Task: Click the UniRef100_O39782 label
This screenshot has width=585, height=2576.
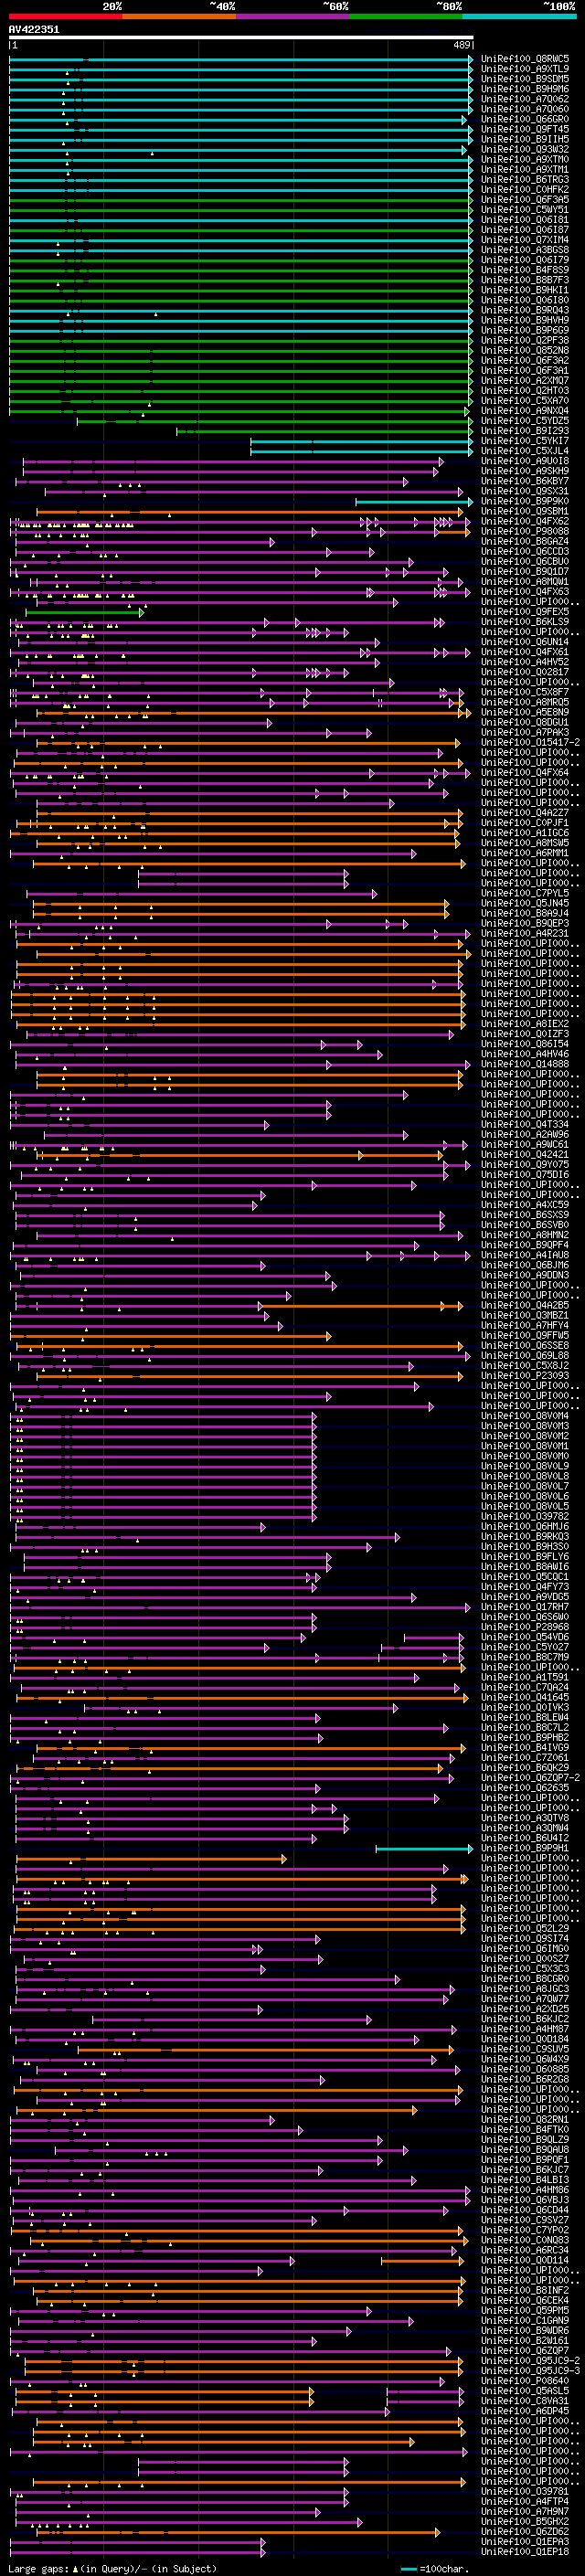Action: point(525,1516)
